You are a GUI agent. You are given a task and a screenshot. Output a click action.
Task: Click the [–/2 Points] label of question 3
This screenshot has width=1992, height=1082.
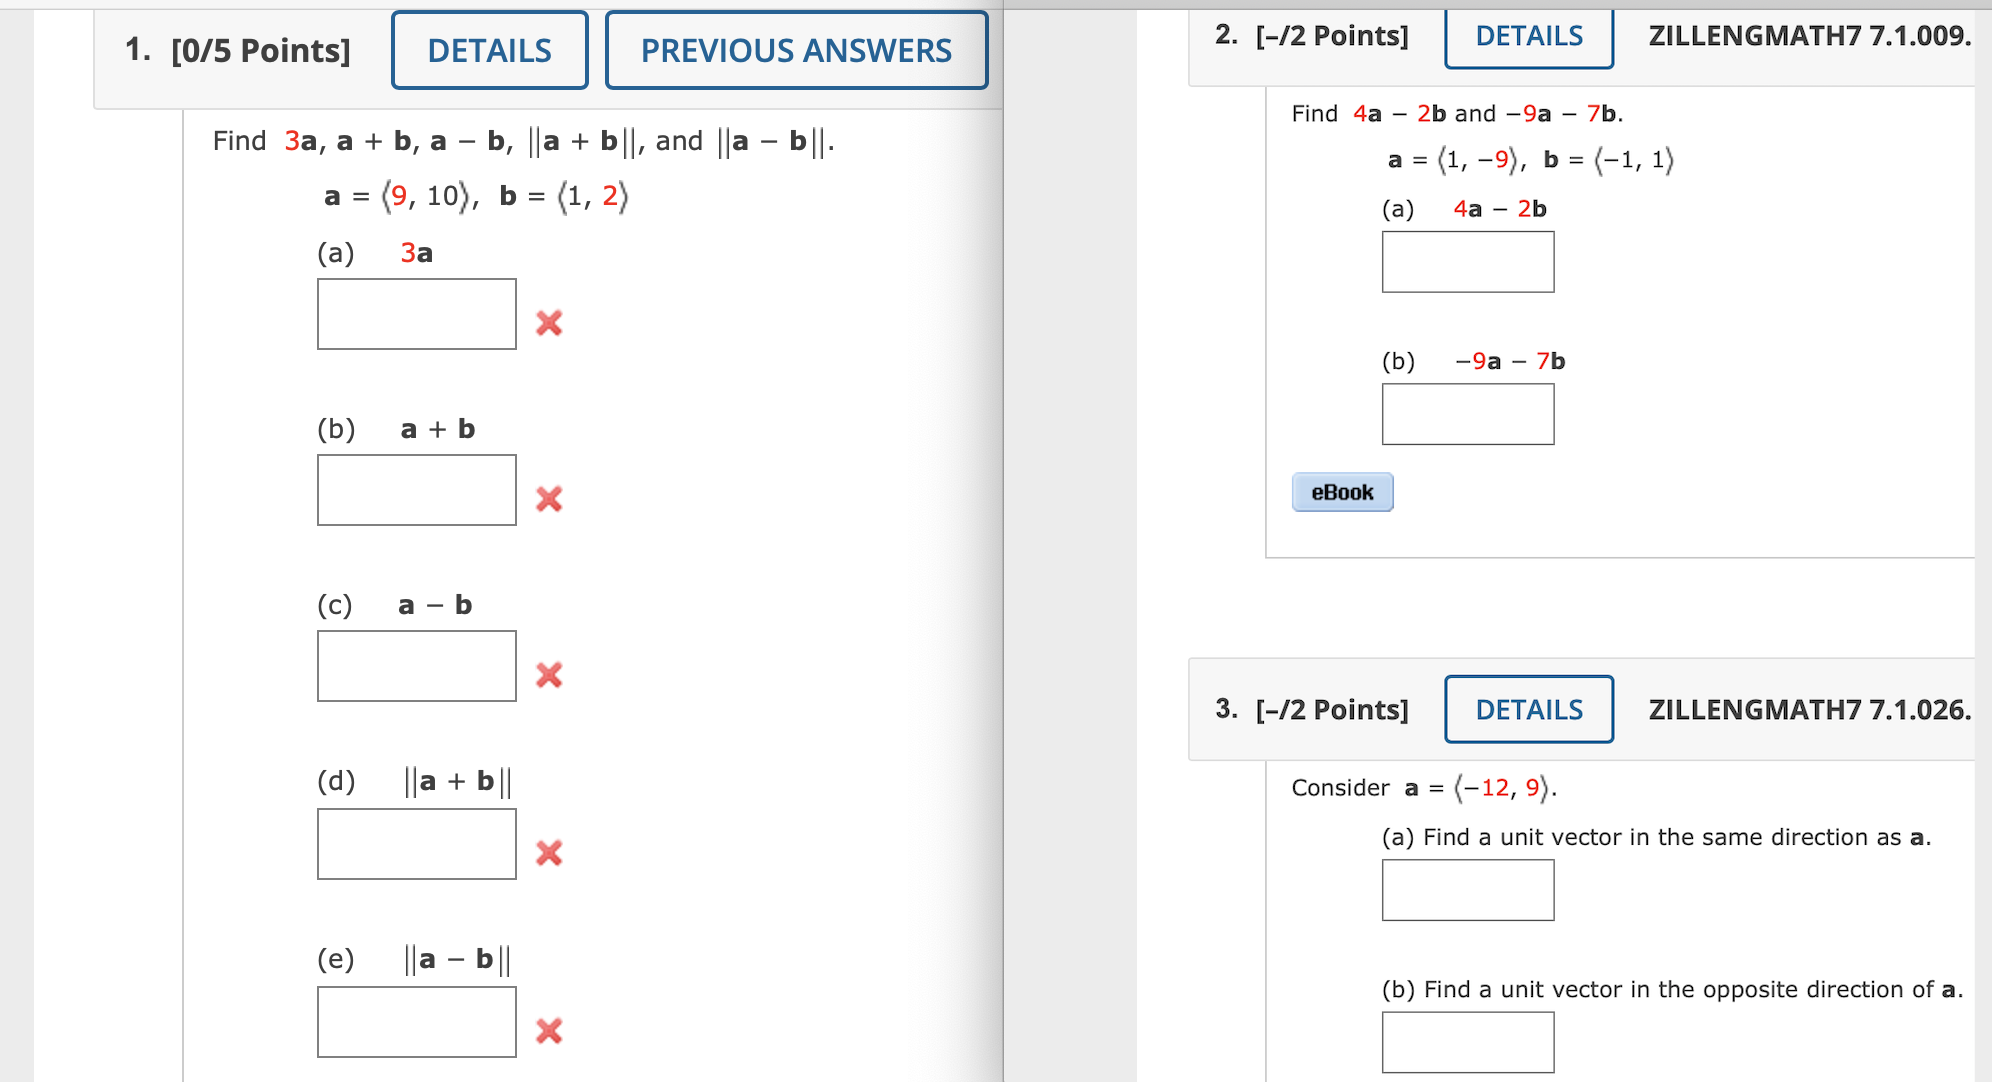[x=1330, y=709]
